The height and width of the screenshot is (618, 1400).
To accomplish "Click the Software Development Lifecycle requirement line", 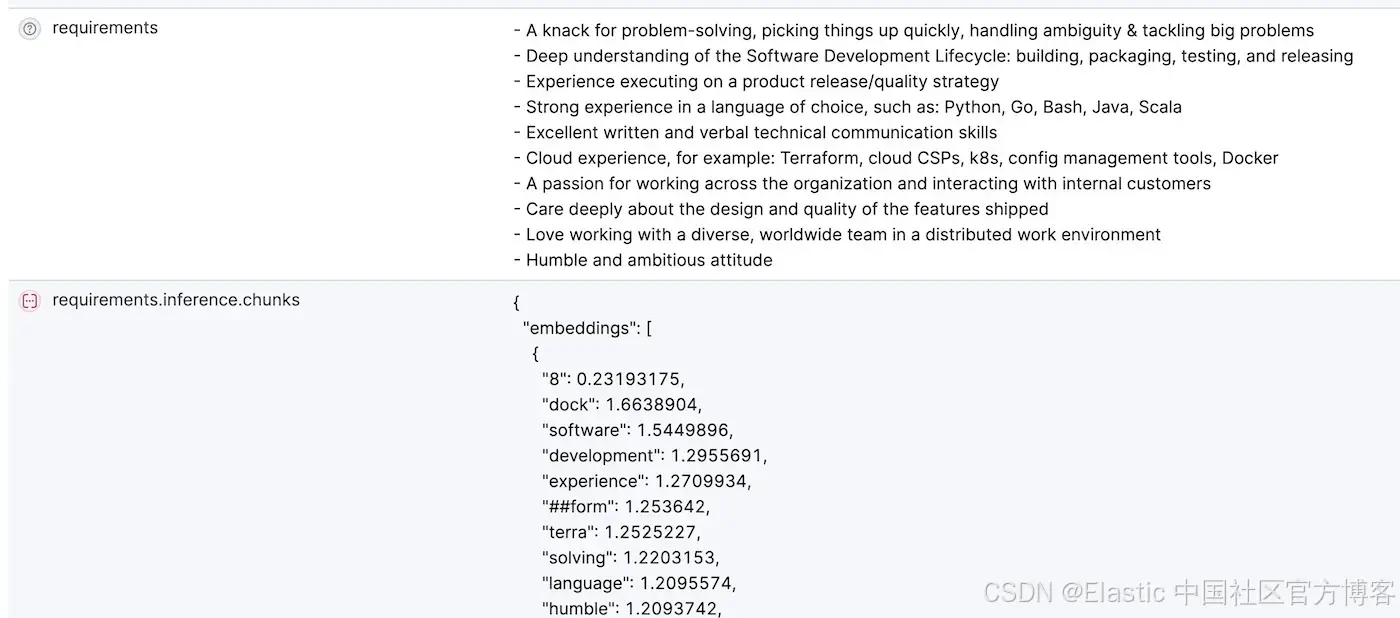I will coord(933,56).
